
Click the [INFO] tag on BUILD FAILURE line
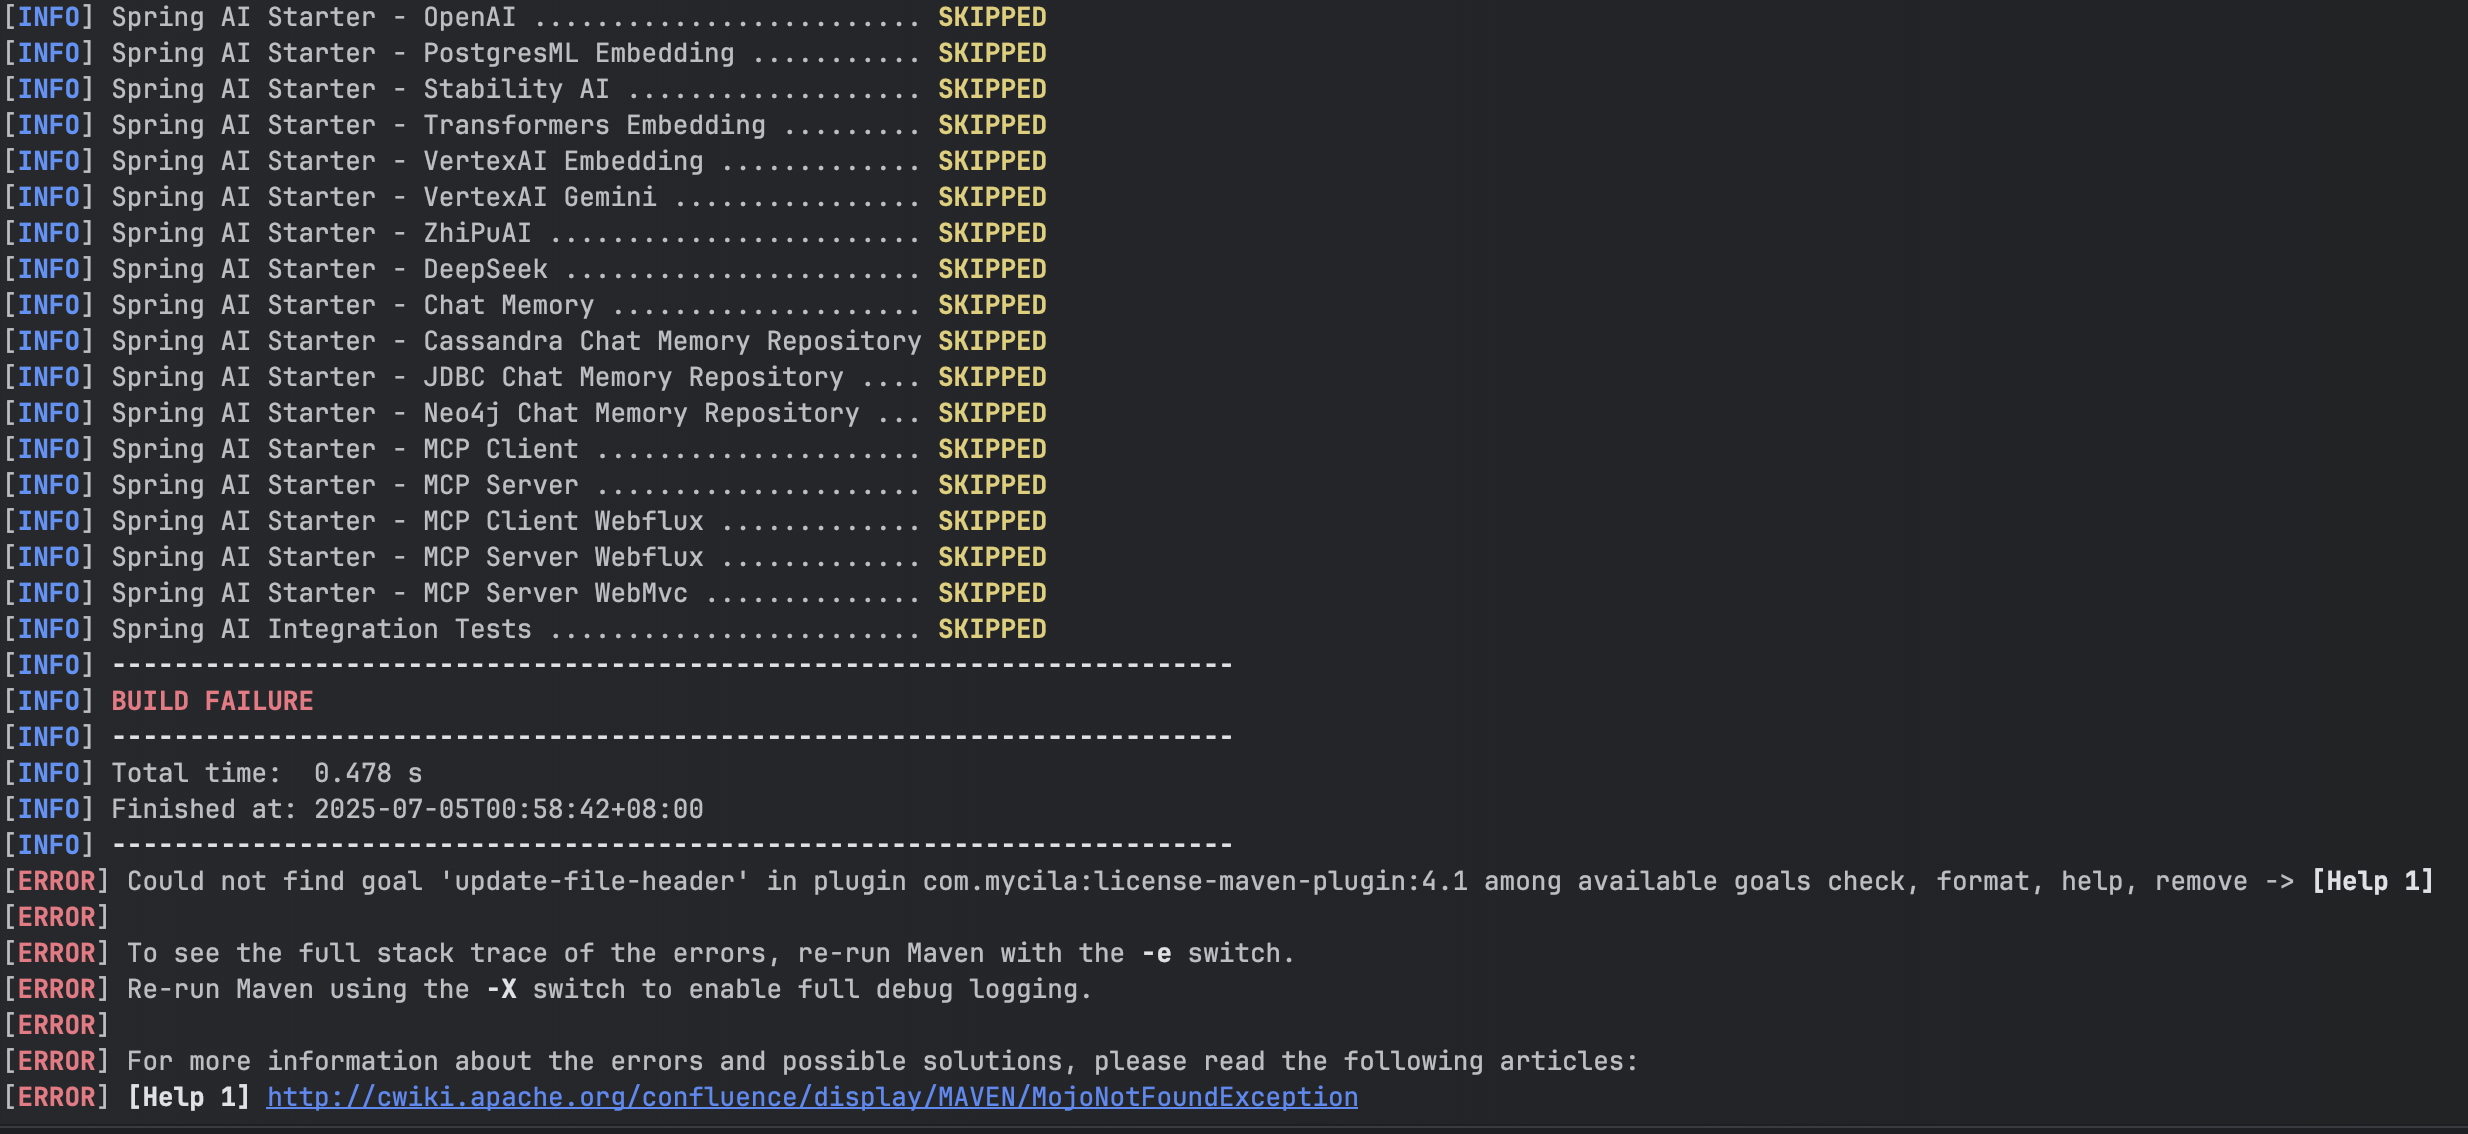48,701
